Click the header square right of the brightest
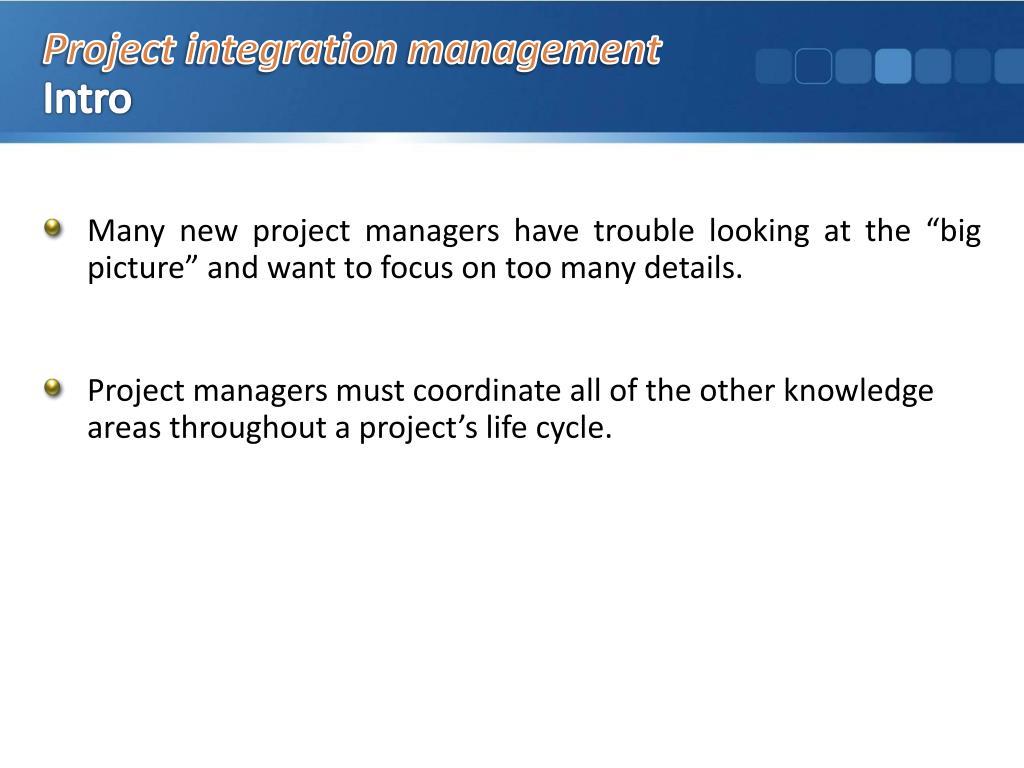This screenshot has width=1024, height=768. tap(932, 66)
